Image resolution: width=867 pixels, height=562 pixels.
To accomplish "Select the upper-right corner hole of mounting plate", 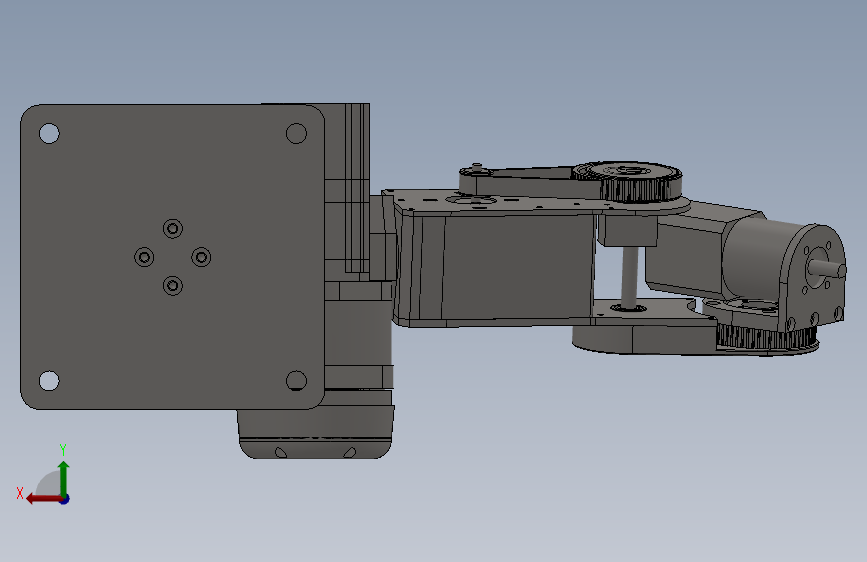I will pos(296,133).
